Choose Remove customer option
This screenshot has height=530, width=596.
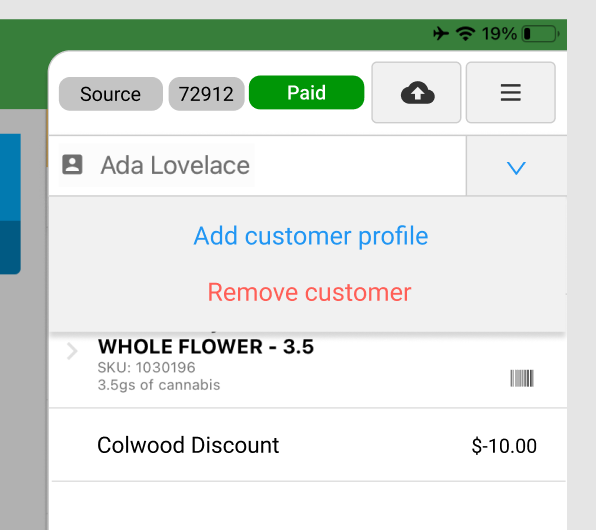point(309,292)
